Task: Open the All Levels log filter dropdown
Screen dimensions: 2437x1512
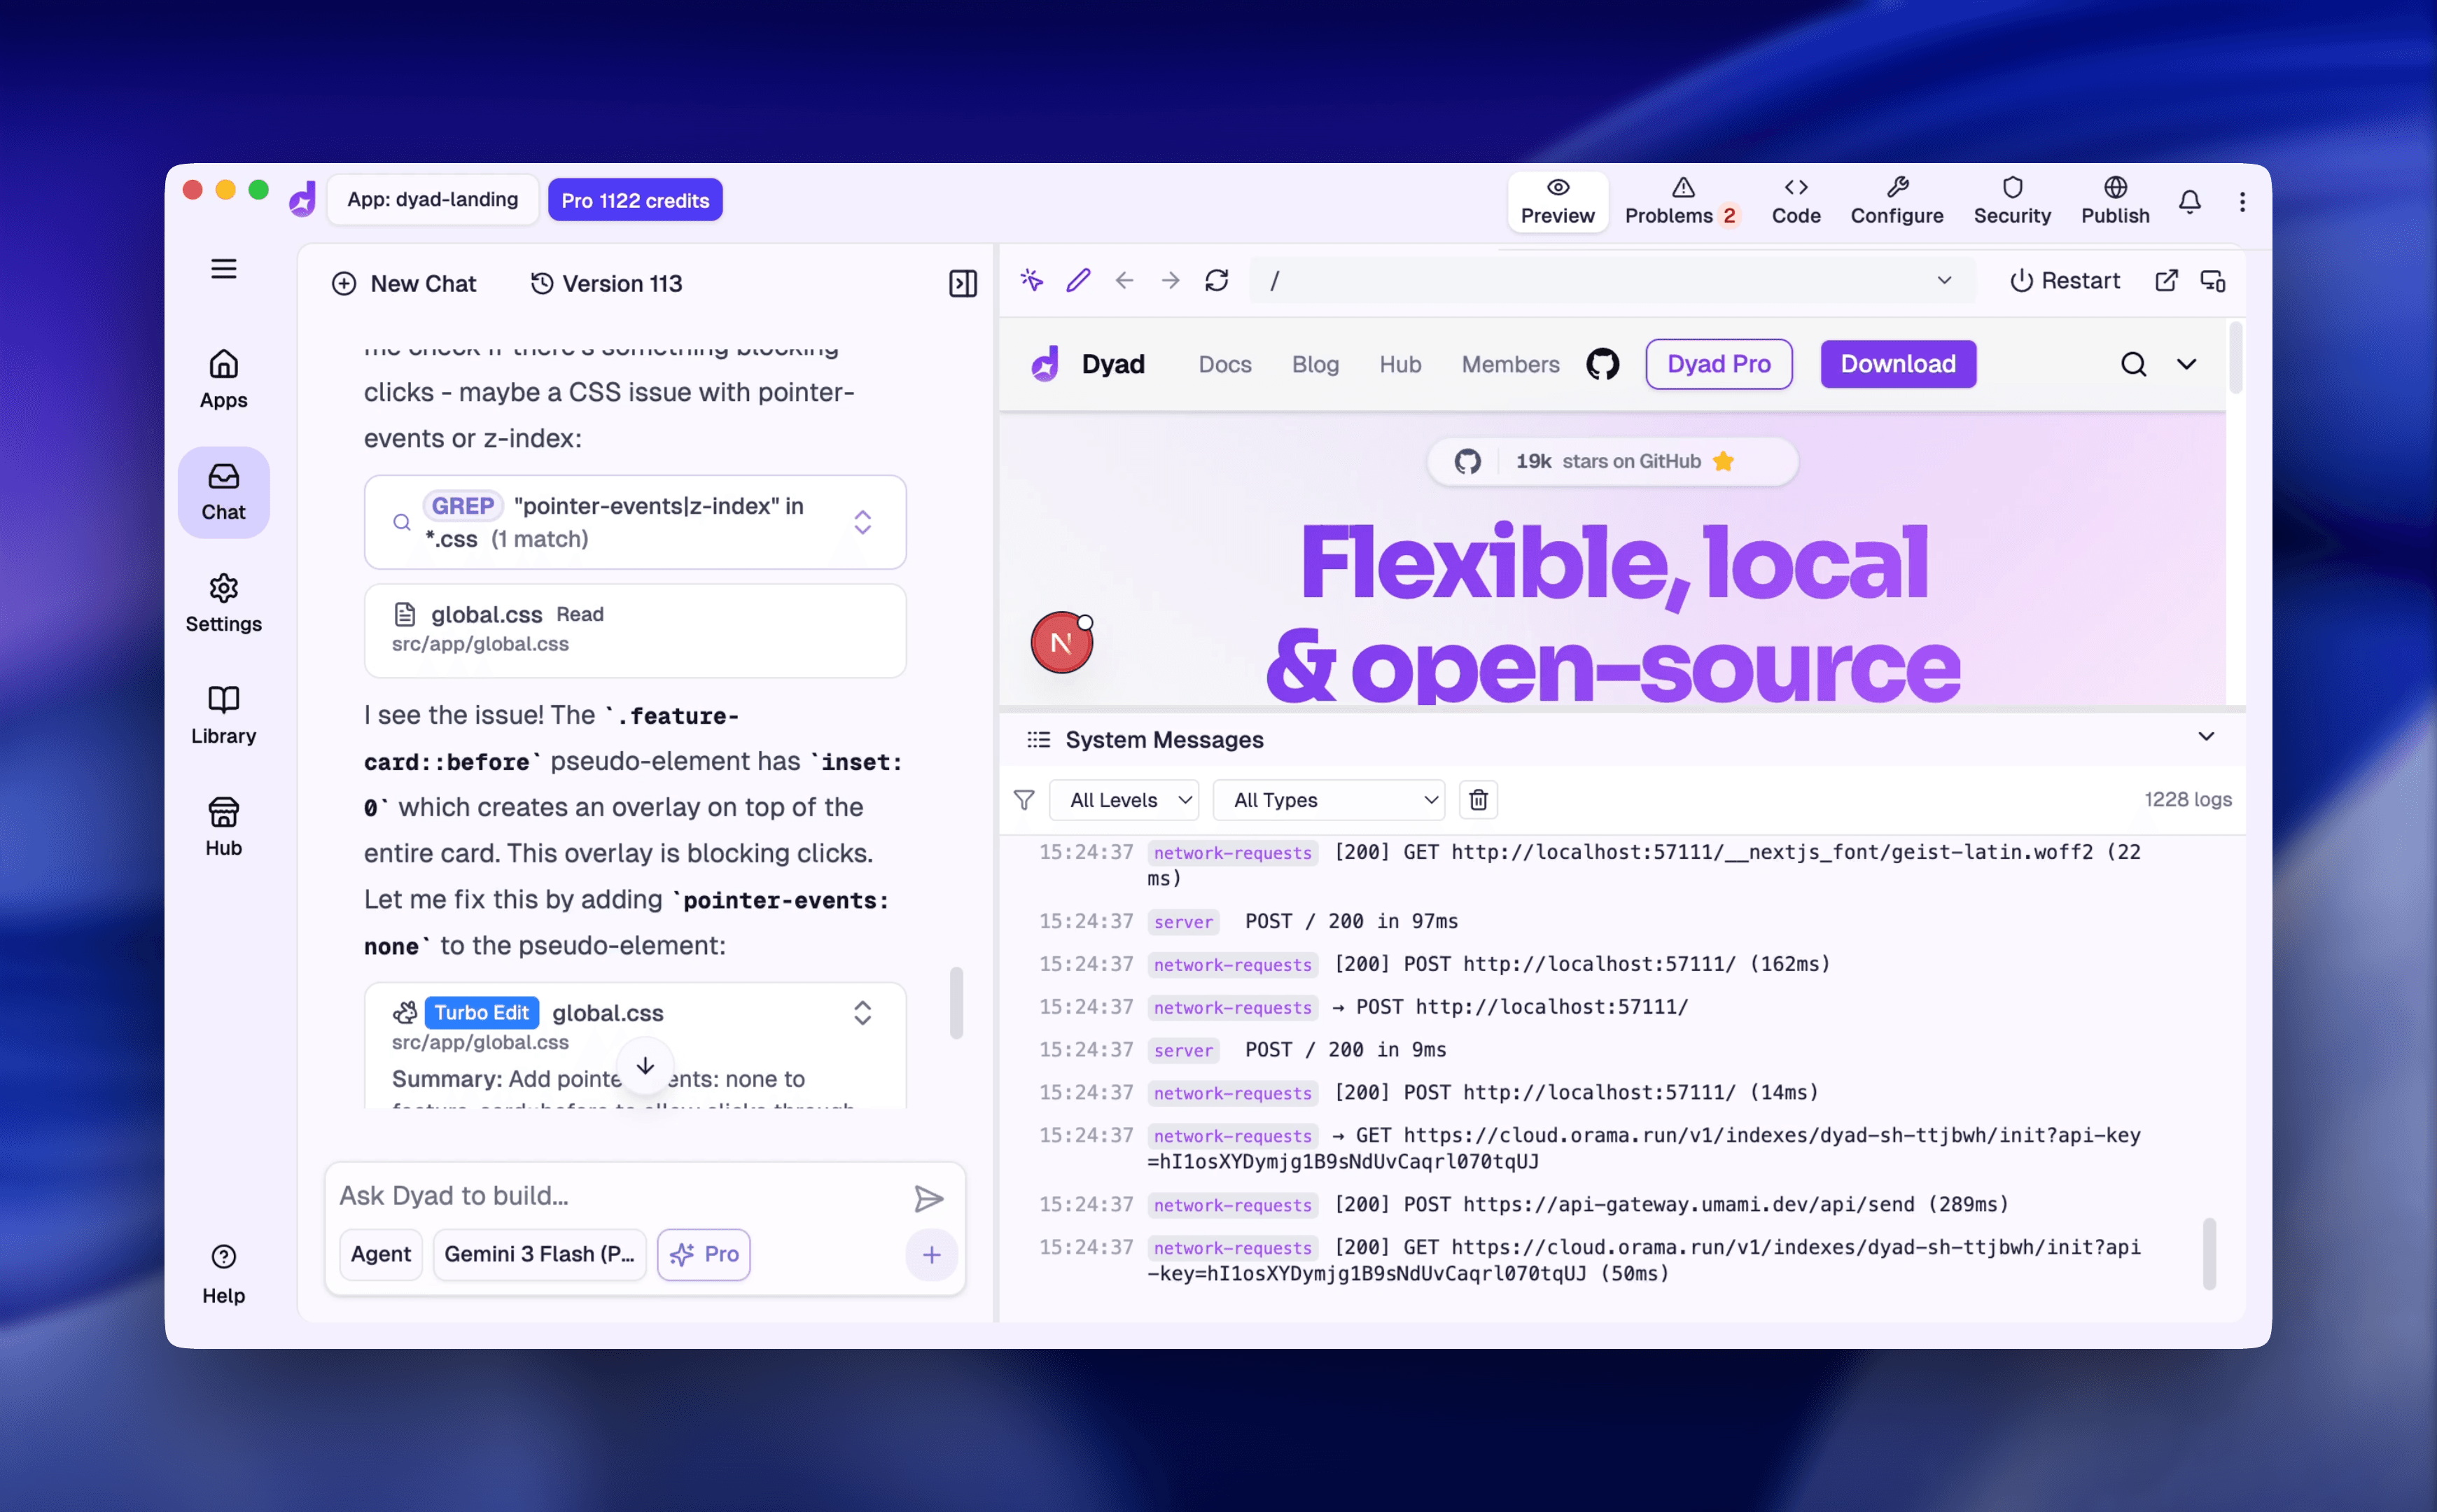Action: 1126,800
